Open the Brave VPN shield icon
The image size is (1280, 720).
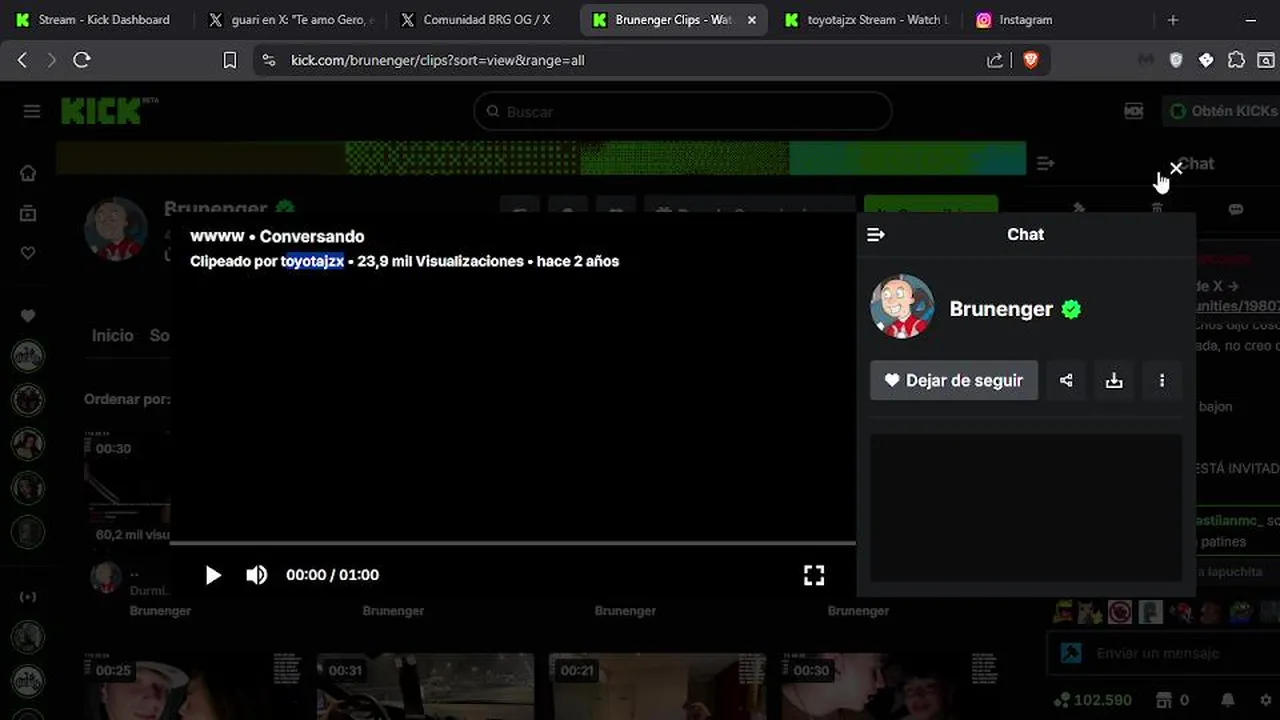1176,60
